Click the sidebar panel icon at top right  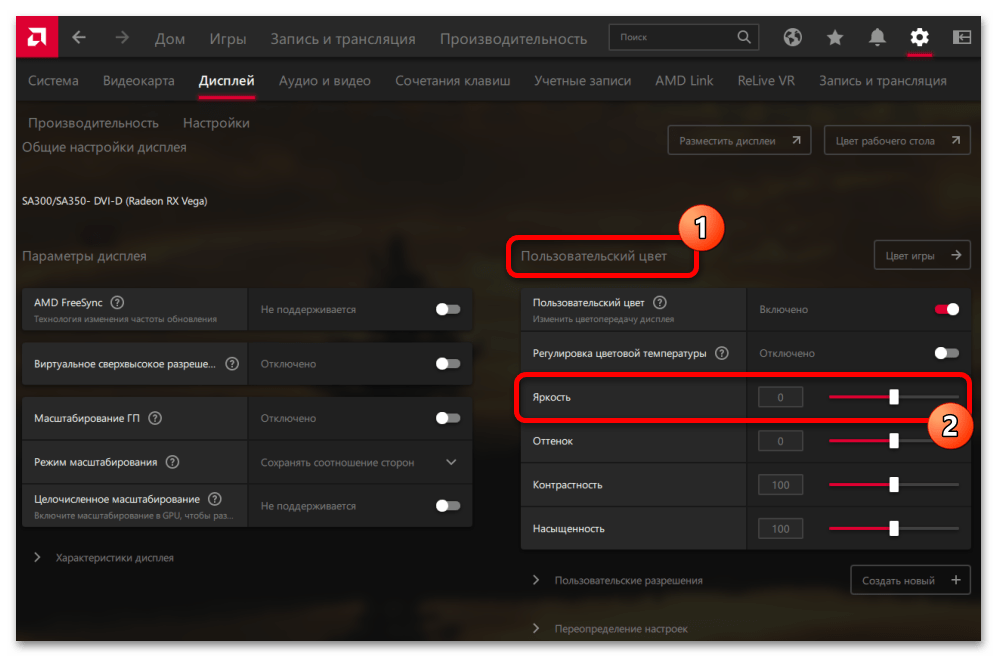[x=961, y=38]
